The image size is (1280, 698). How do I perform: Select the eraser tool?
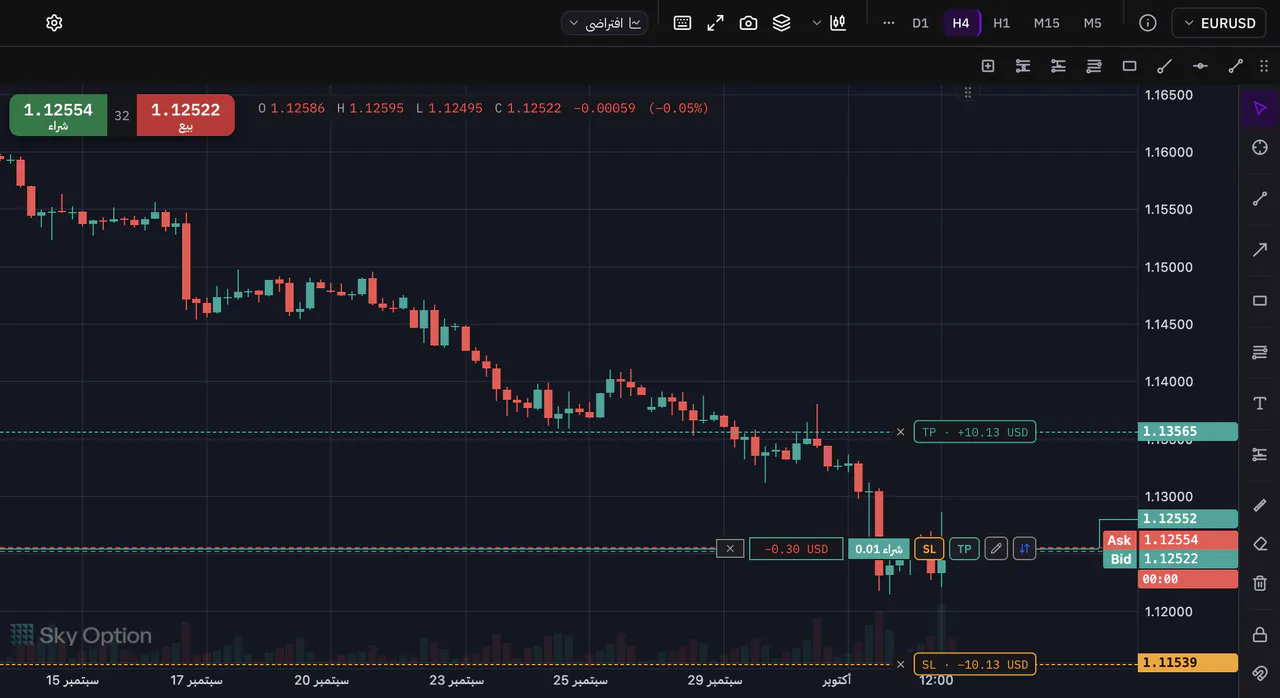1260,544
